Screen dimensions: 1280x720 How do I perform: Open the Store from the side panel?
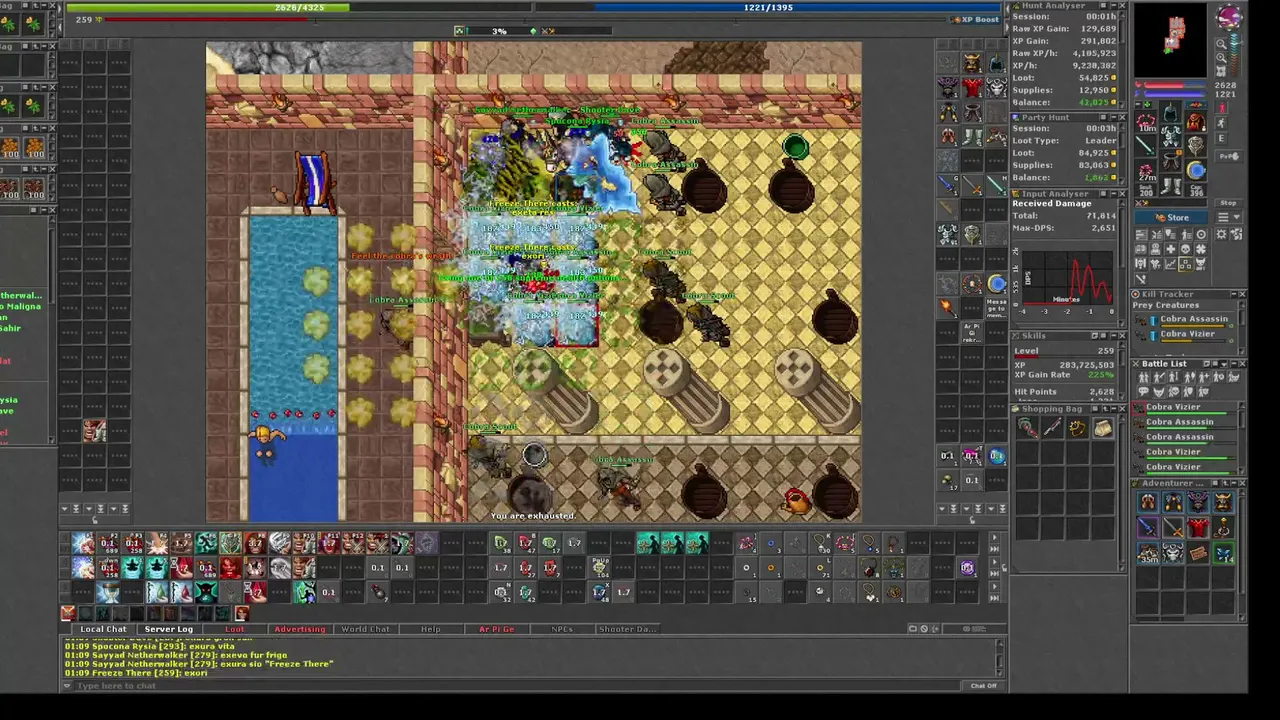click(x=1172, y=217)
